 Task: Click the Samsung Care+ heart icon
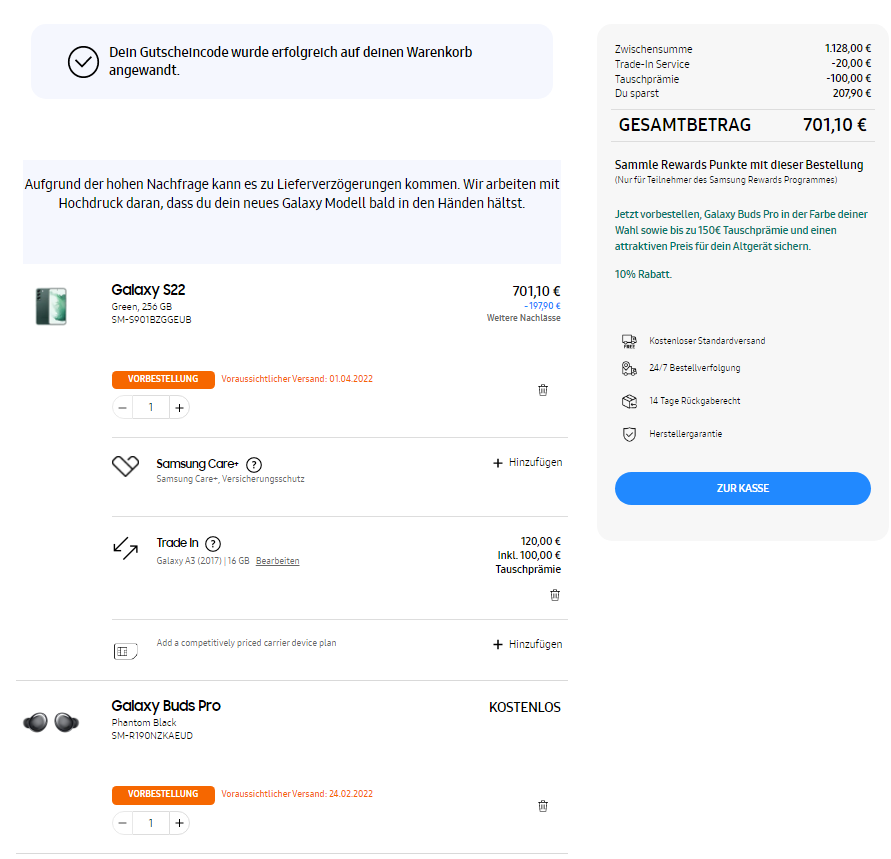click(x=125, y=466)
